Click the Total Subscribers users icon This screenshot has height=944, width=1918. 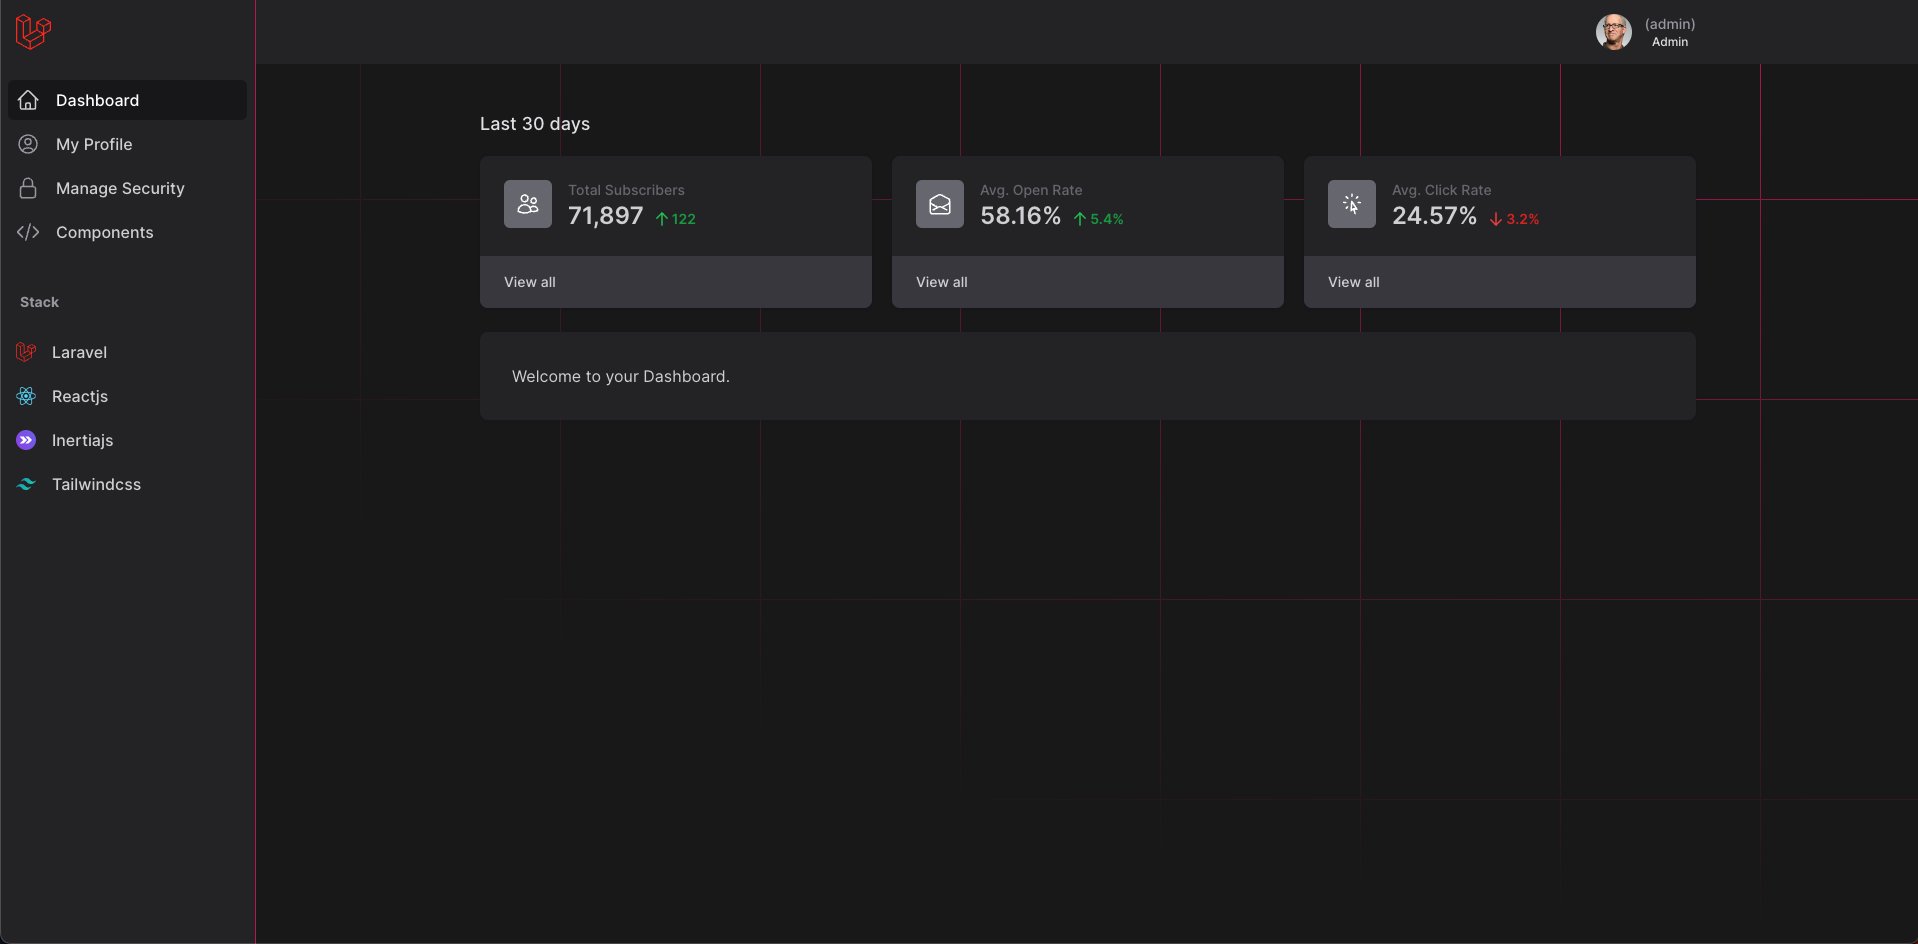528,204
